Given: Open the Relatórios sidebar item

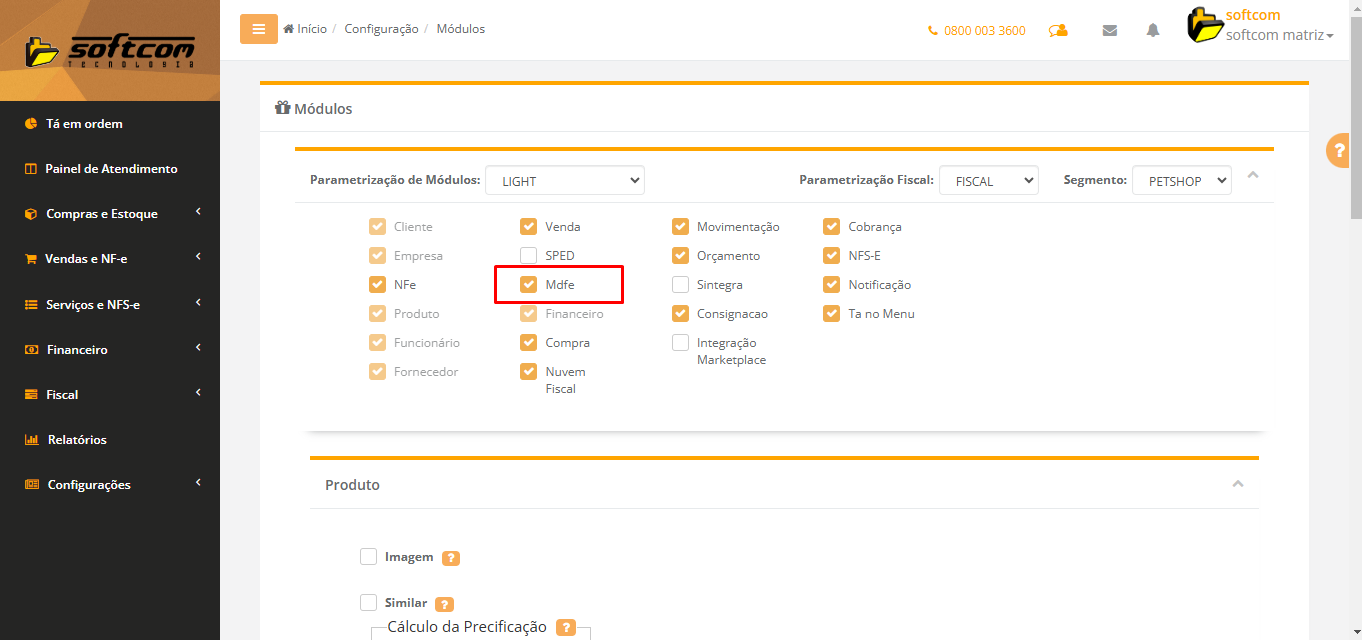Looking at the screenshot, I should click(76, 440).
